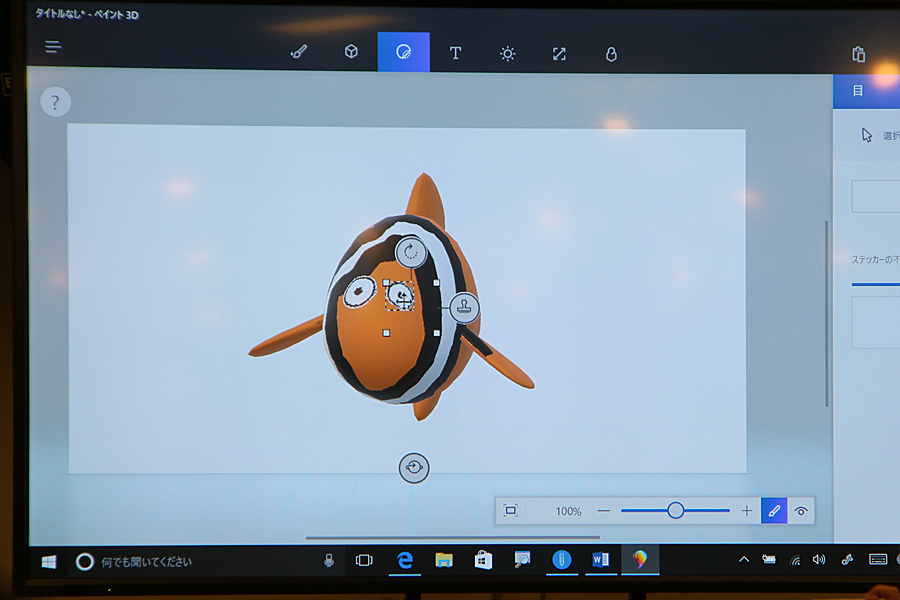Image resolution: width=900 pixels, height=600 pixels.
Task: Expand the hidden tray icons chevron
Action: (x=744, y=559)
